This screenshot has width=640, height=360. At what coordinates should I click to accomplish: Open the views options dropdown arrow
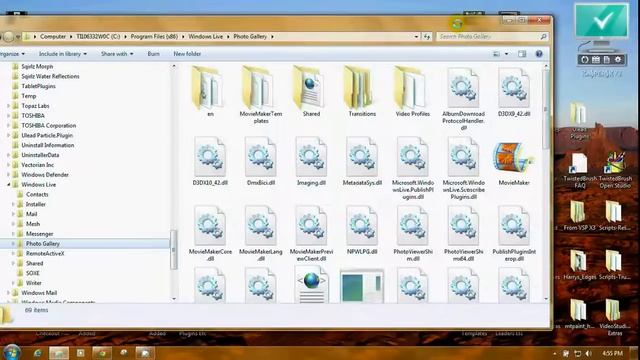[507, 54]
